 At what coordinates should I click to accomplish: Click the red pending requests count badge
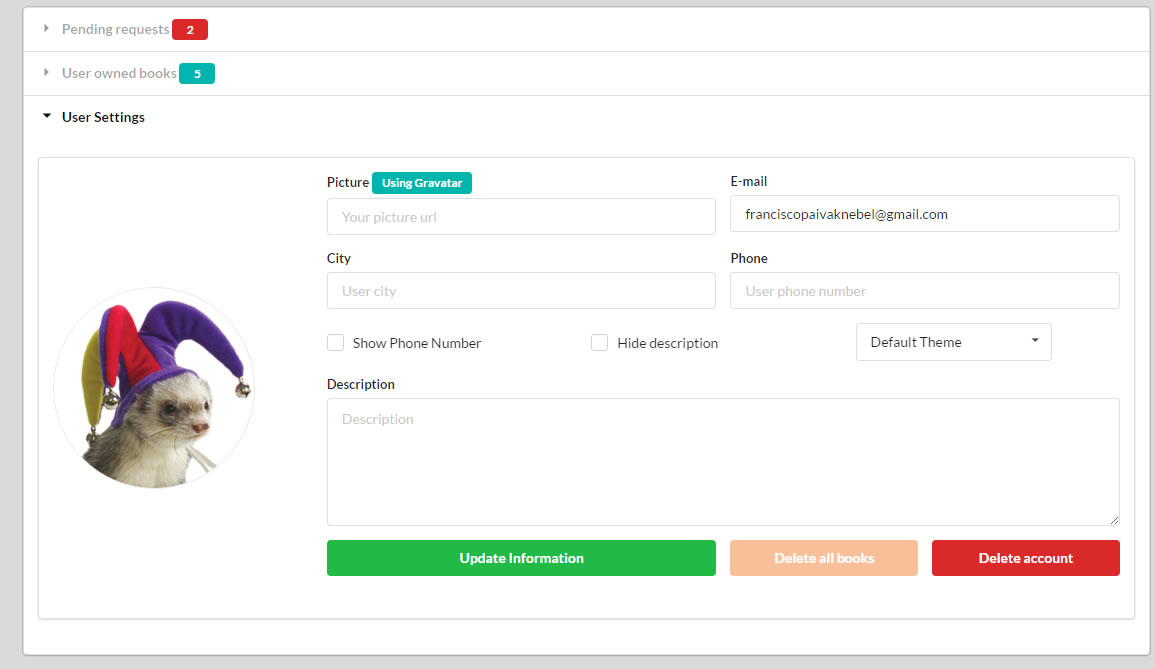pyautogui.click(x=190, y=29)
